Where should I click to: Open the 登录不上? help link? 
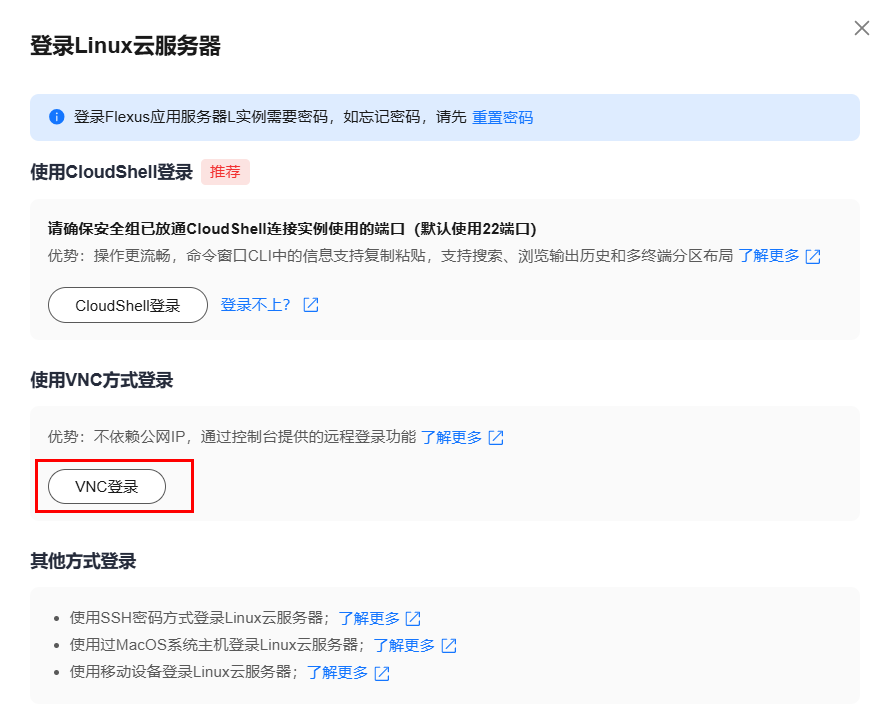(x=255, y=304)
